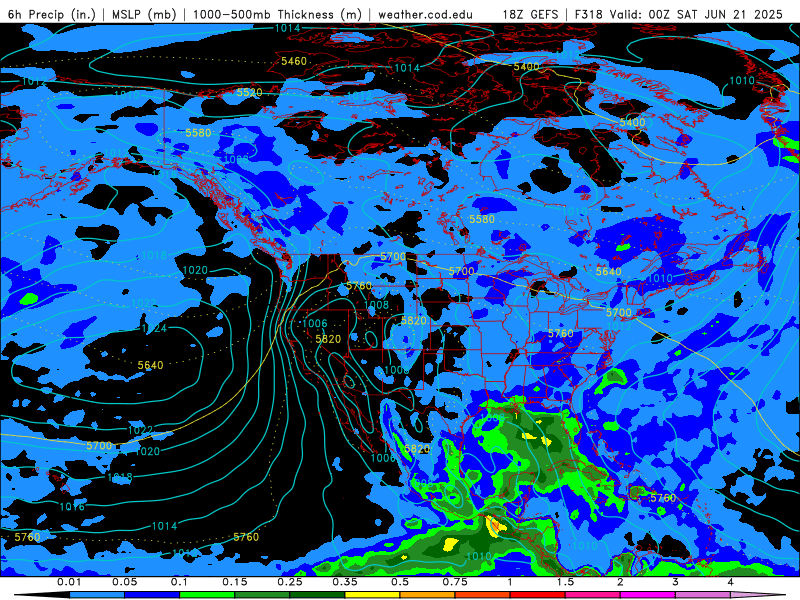Viewport: 800px width, 600px height.
Task: Click the magenta 2 inch legend swatch
Action: (648, 595)
